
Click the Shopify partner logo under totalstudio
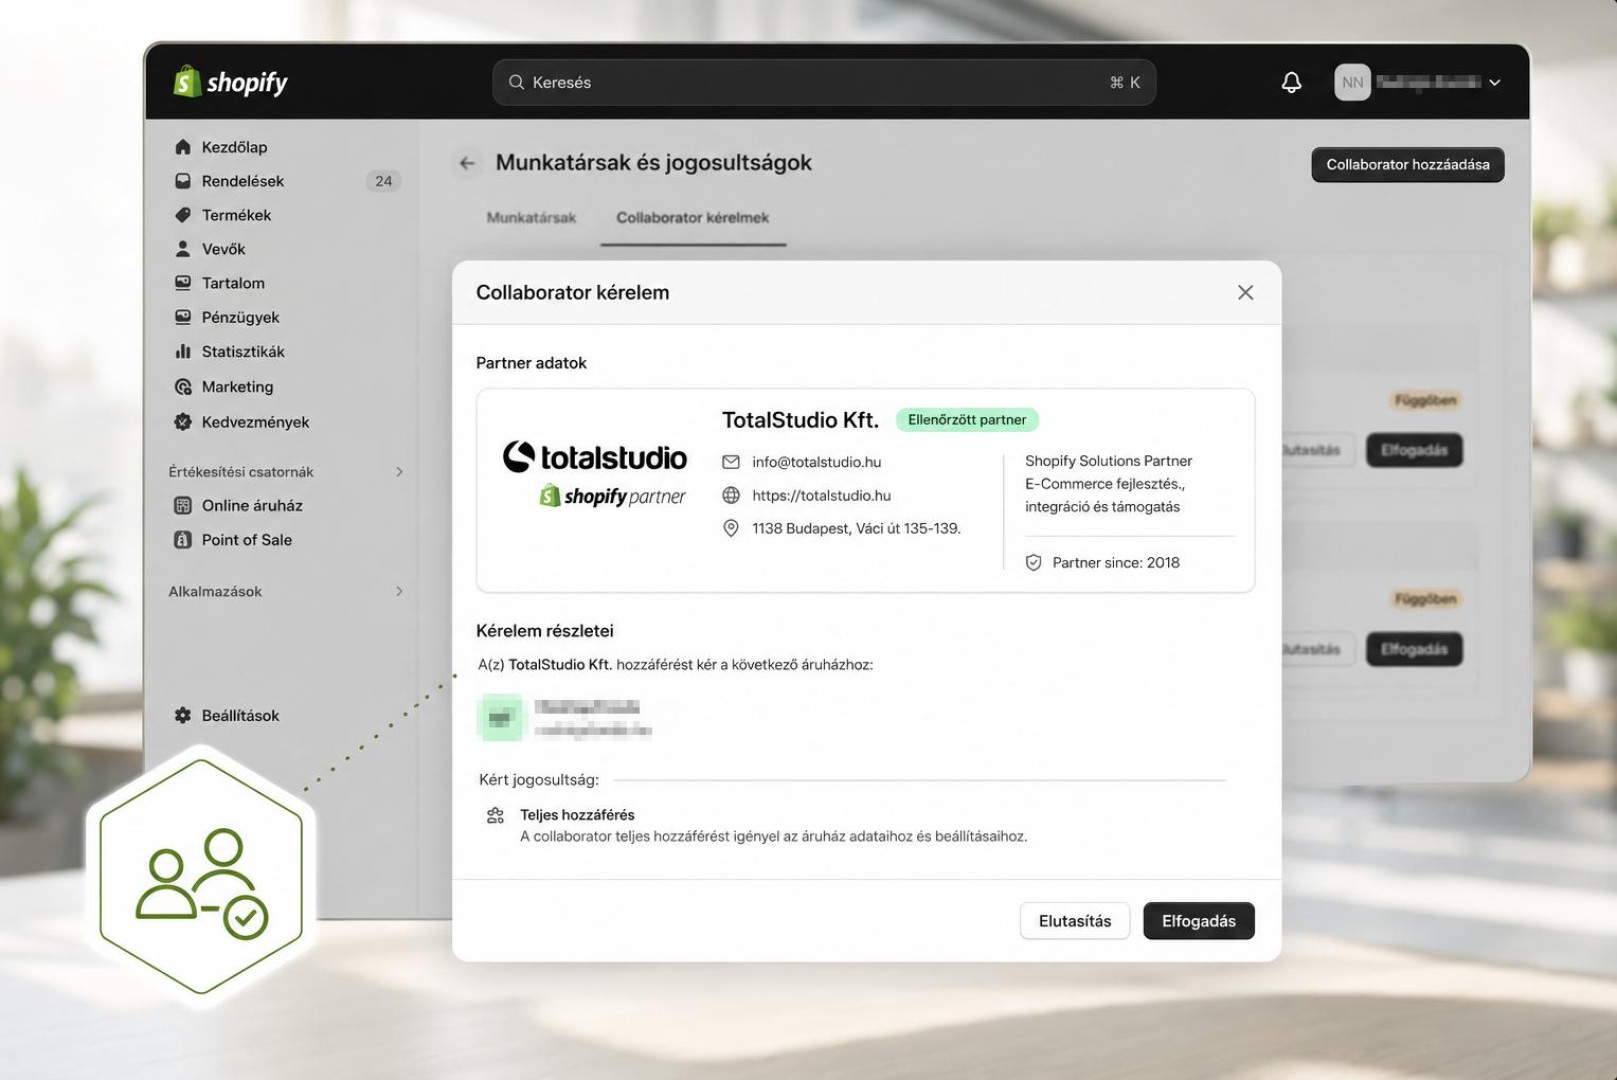(x=612, y=496)
